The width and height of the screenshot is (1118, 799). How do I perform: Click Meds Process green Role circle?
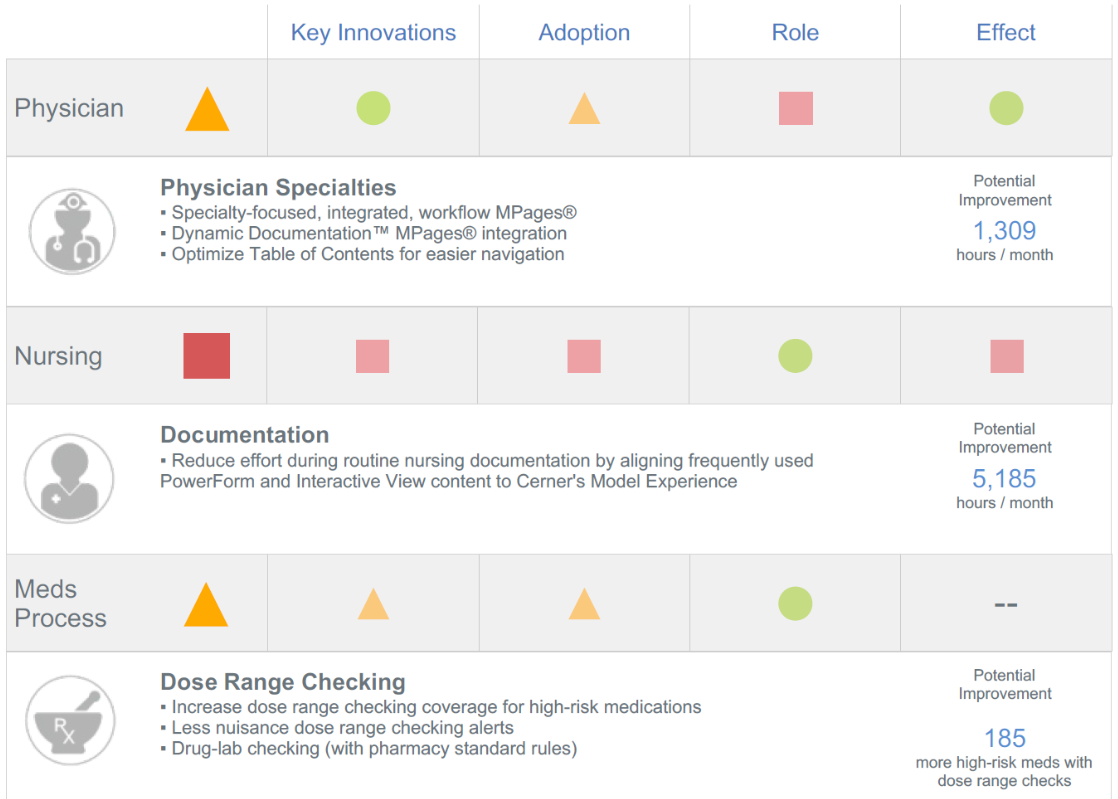795,604
